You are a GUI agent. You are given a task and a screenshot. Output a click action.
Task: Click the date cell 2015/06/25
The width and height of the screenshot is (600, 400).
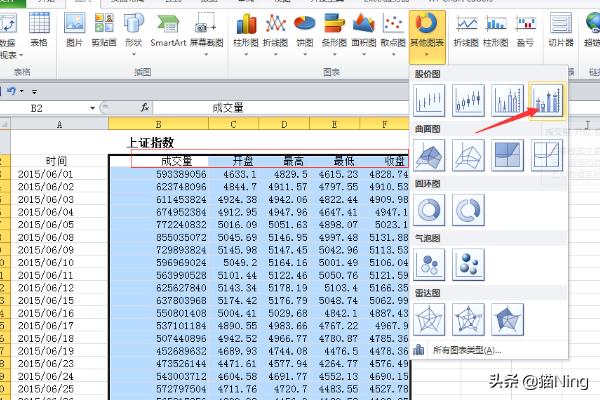click(45, 389)
